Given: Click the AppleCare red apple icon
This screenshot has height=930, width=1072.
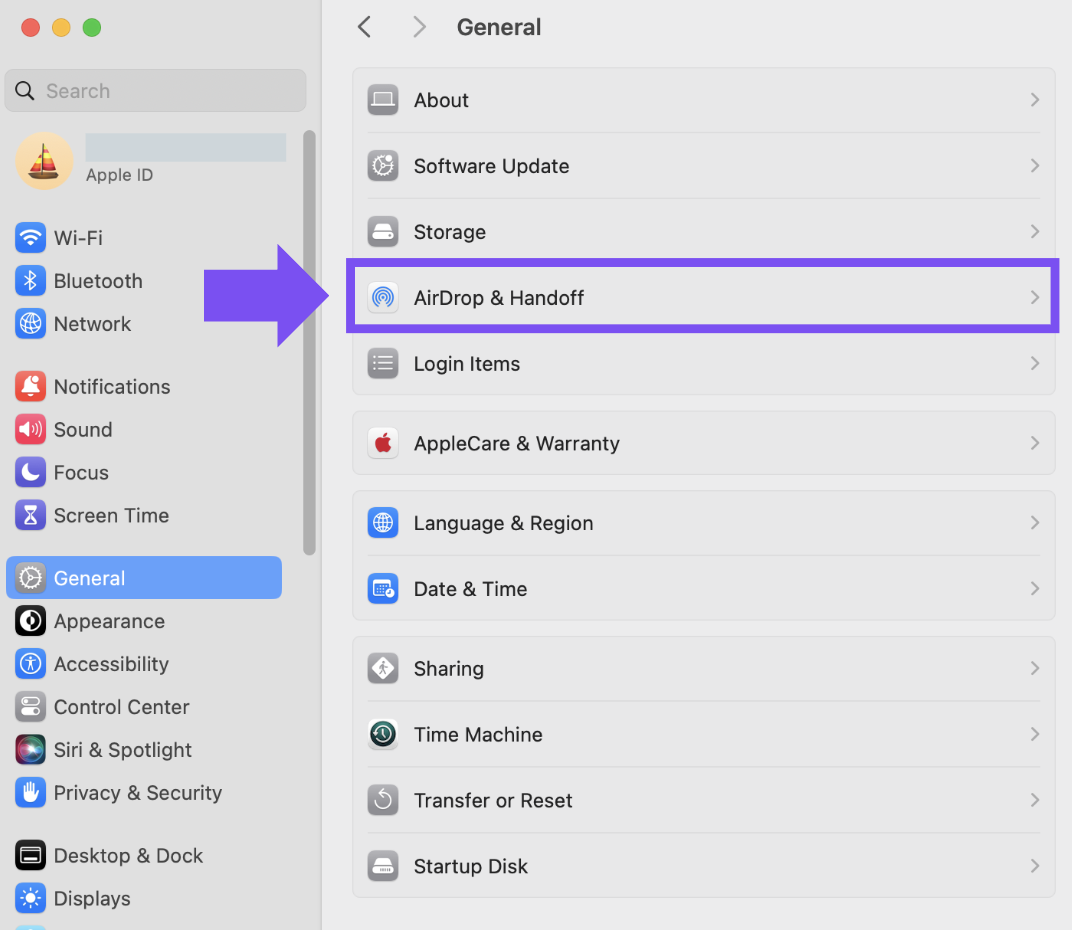Looking at the screenshot, I should [383, 443].
